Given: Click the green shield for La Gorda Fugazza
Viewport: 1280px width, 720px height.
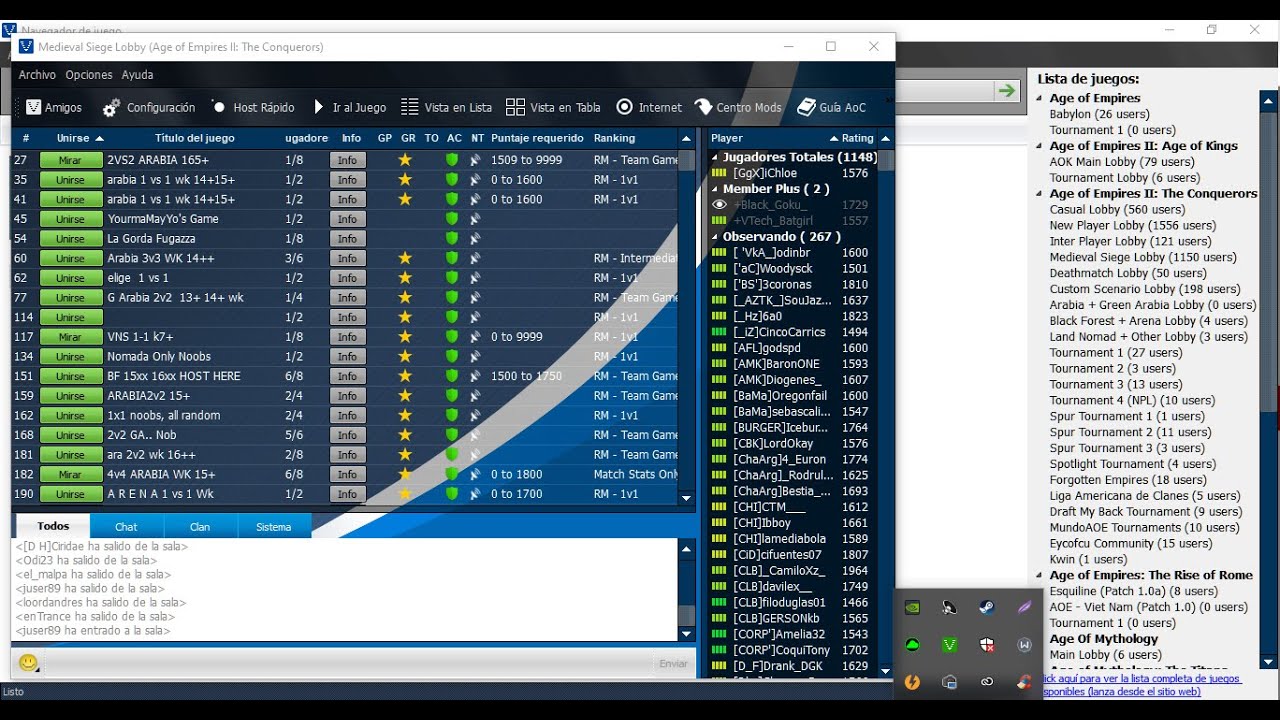Looking at the screenshot, I should point(452,239).
